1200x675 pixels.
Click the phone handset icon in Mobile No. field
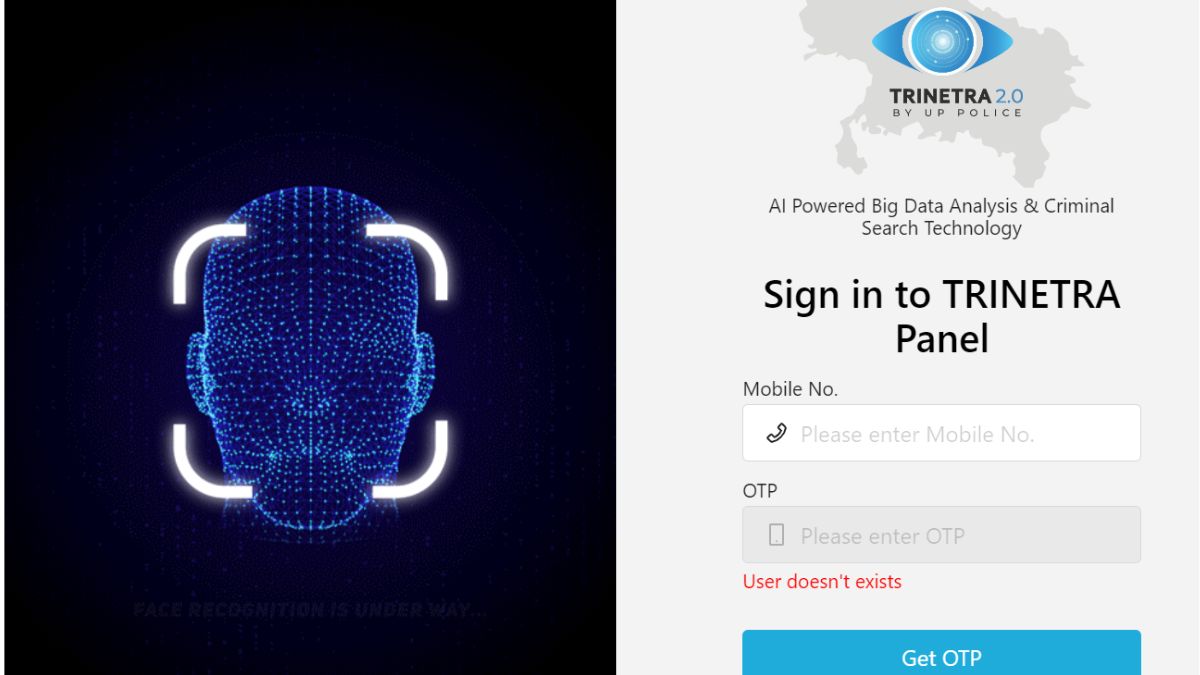tap(776, 433)
